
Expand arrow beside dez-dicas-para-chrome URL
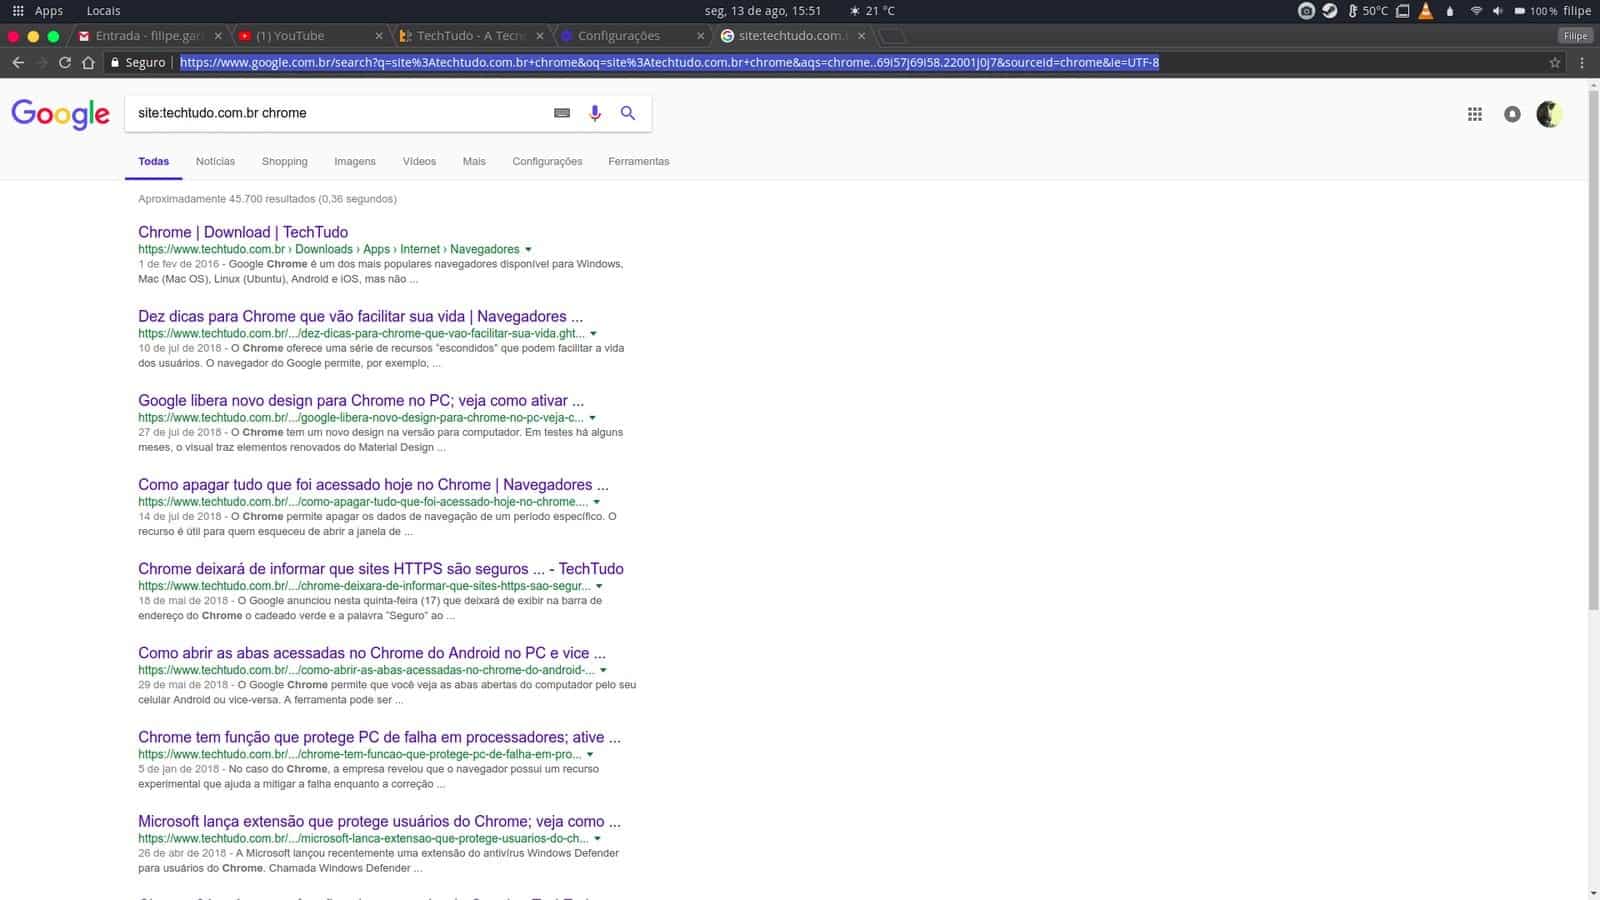pos(593,334)
